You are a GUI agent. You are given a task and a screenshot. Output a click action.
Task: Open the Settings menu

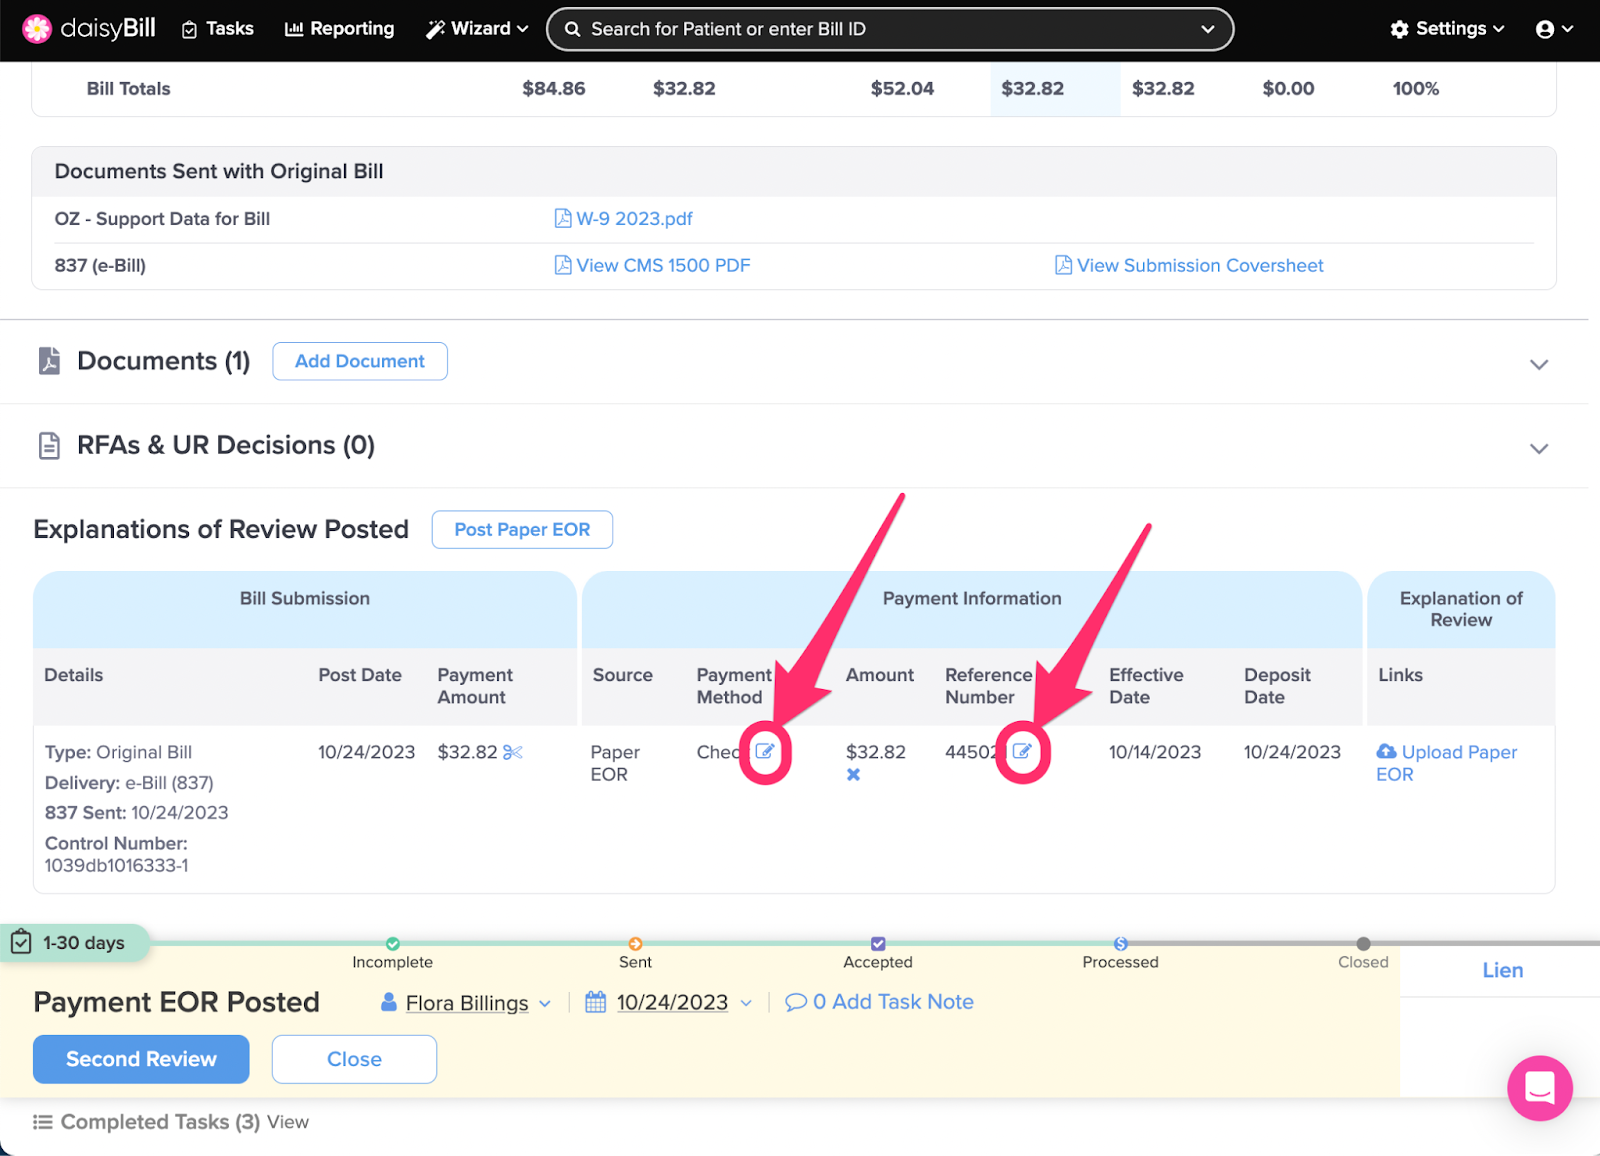pyautogui.click(x=1447, y=29)
